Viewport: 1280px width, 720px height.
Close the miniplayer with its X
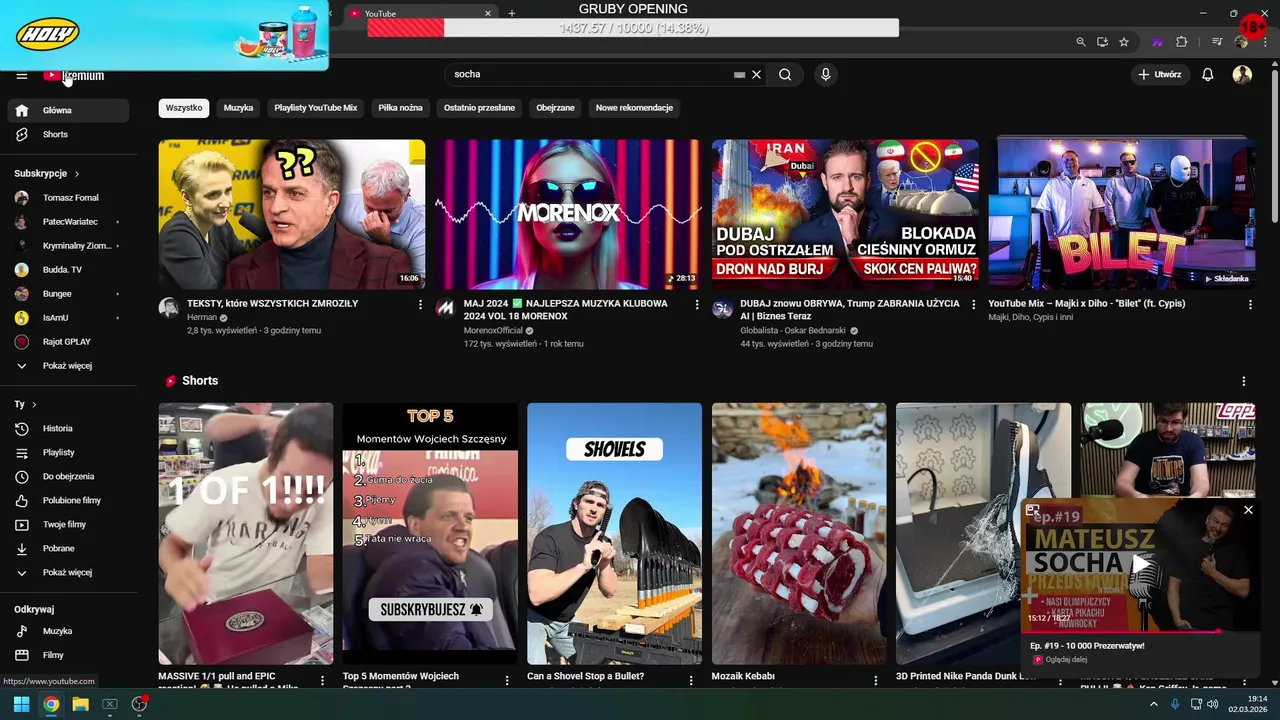(x=1248, y=510)
